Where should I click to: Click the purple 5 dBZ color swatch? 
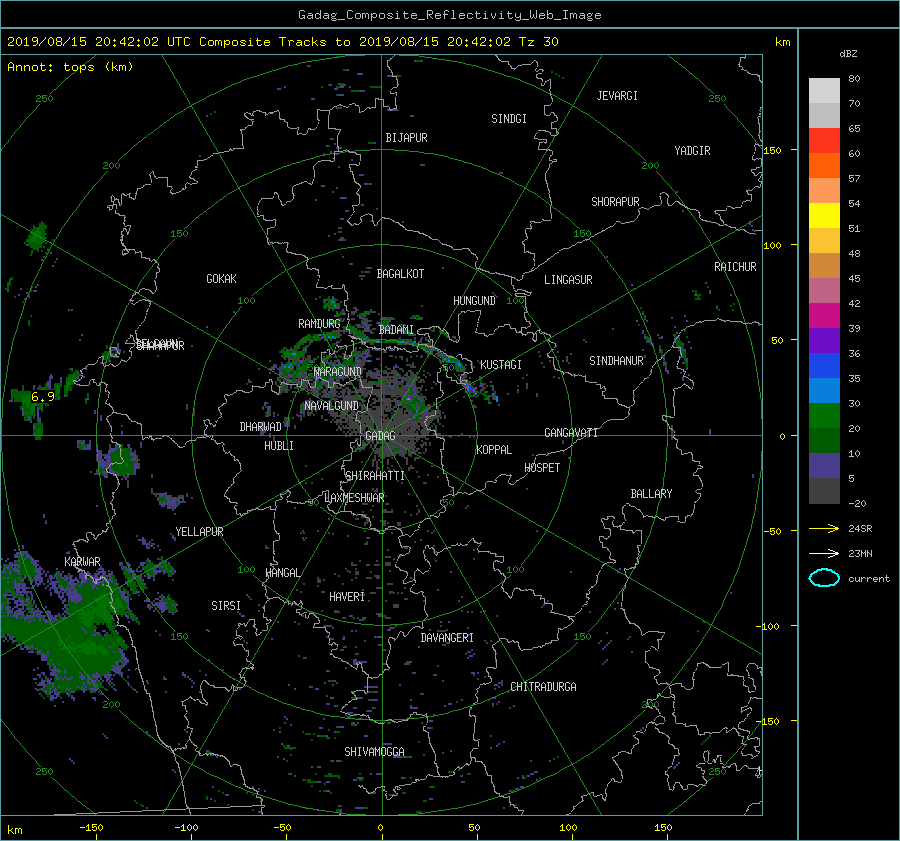[x=824, y=466]
